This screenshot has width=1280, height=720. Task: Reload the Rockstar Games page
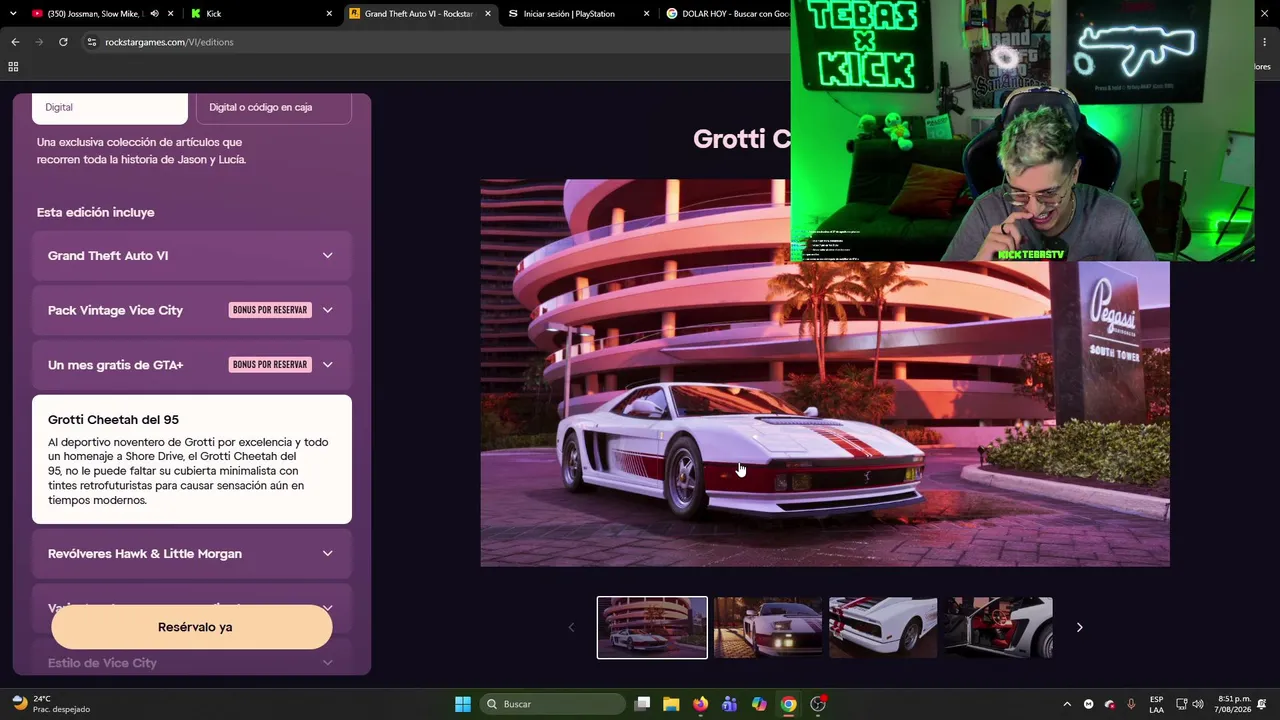point(63,42)
